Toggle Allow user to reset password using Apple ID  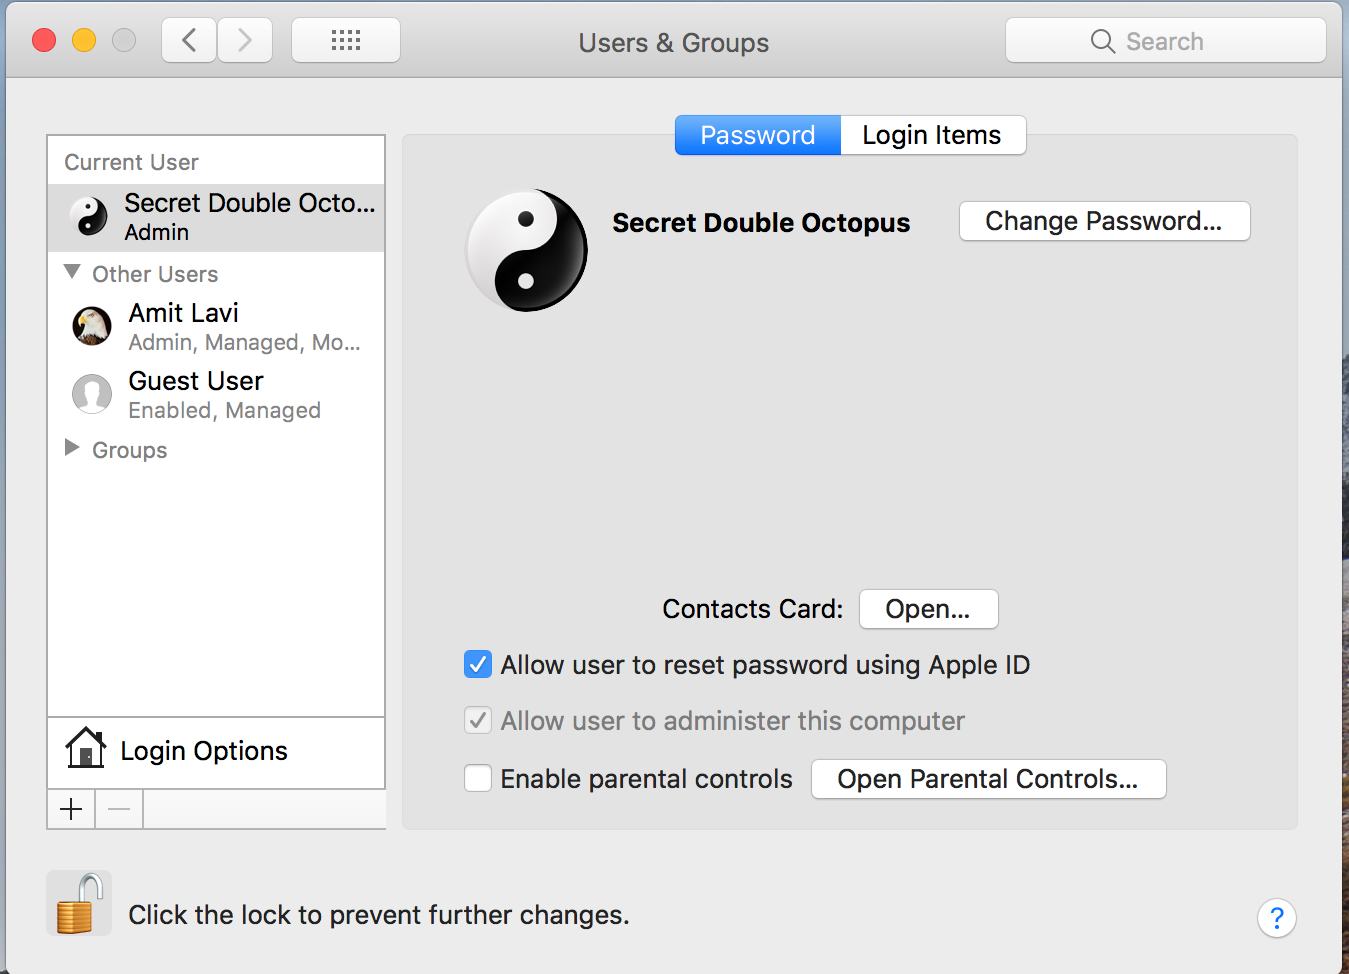click(x=478, y=664)
